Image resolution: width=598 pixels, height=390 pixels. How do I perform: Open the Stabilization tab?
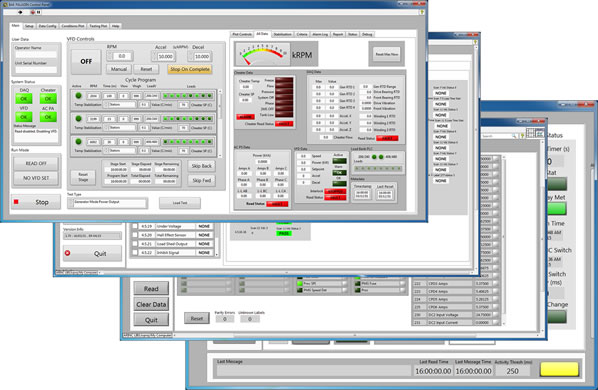click(282, 34)
